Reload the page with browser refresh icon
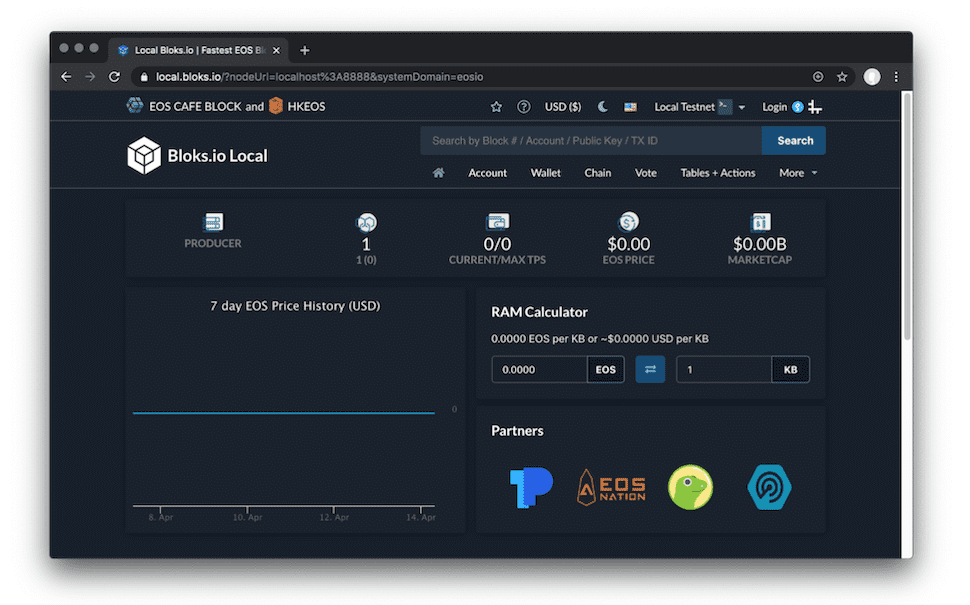970x605 pixels. tap(115, 77)
